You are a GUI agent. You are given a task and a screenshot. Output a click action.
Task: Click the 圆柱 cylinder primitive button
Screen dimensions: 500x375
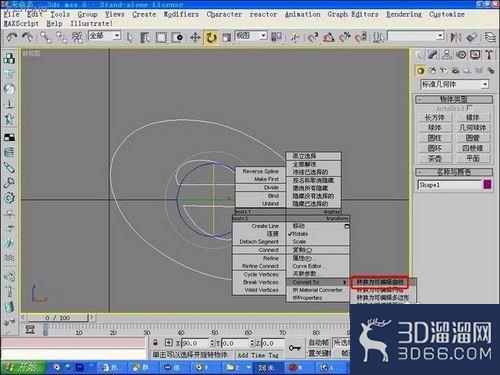(435, 138)
